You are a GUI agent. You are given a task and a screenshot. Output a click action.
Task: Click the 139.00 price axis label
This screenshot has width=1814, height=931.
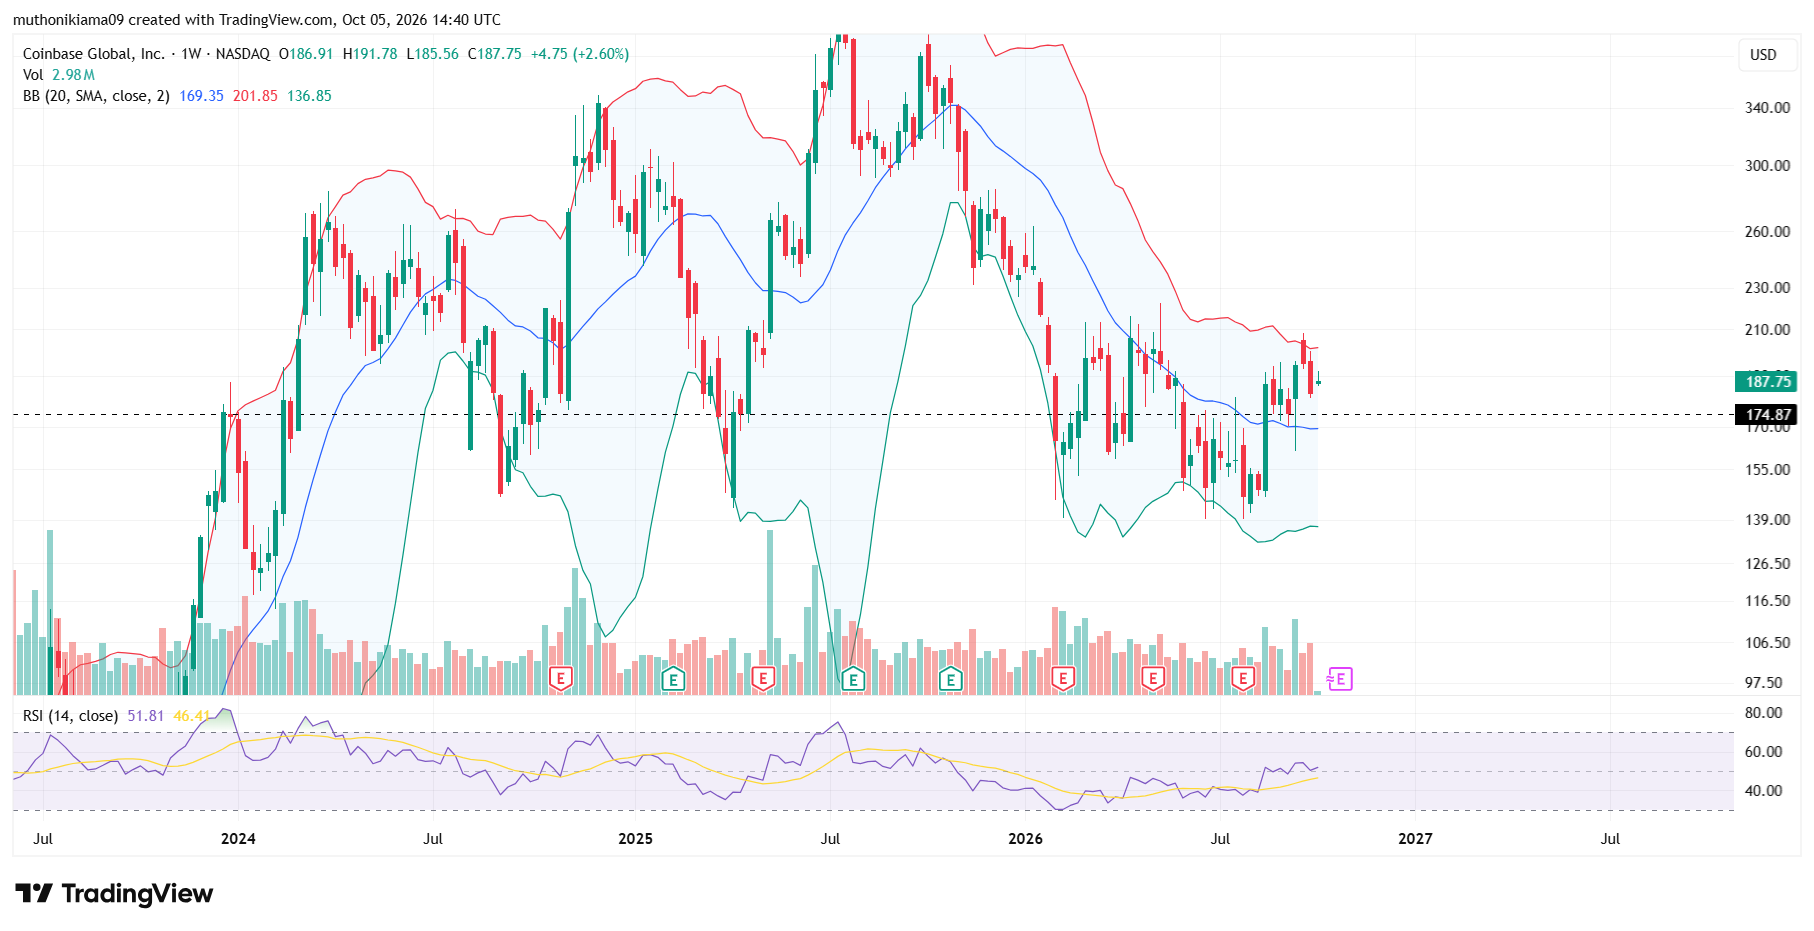coord(1767,520)
